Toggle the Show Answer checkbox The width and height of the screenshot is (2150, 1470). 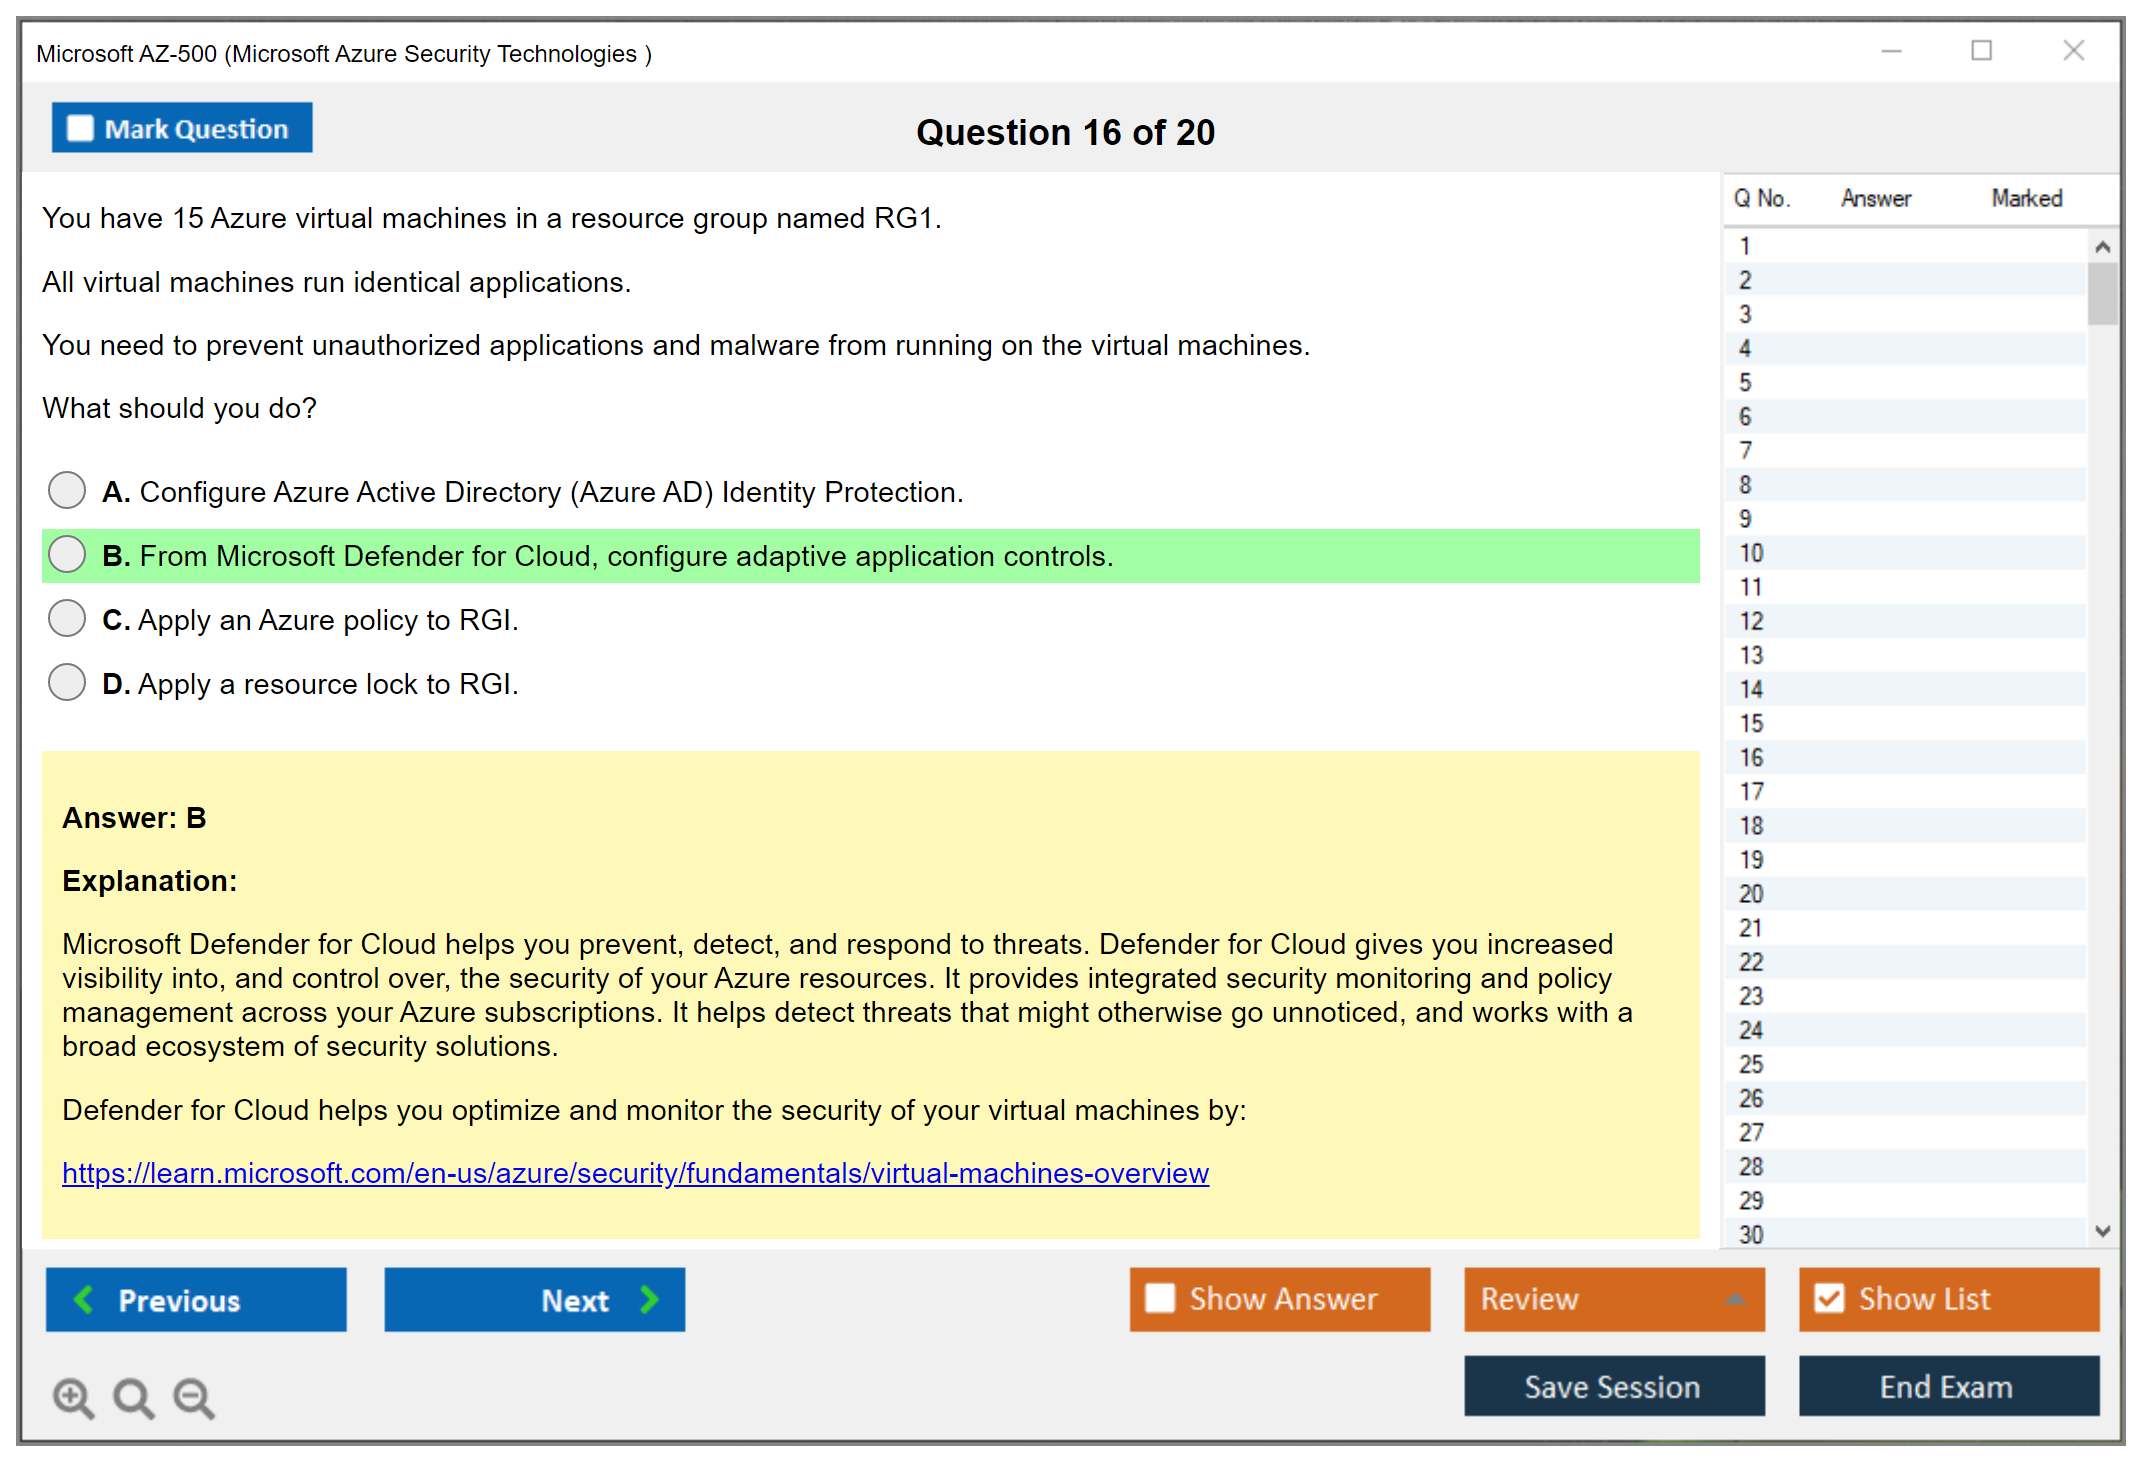[1160, 1298]
